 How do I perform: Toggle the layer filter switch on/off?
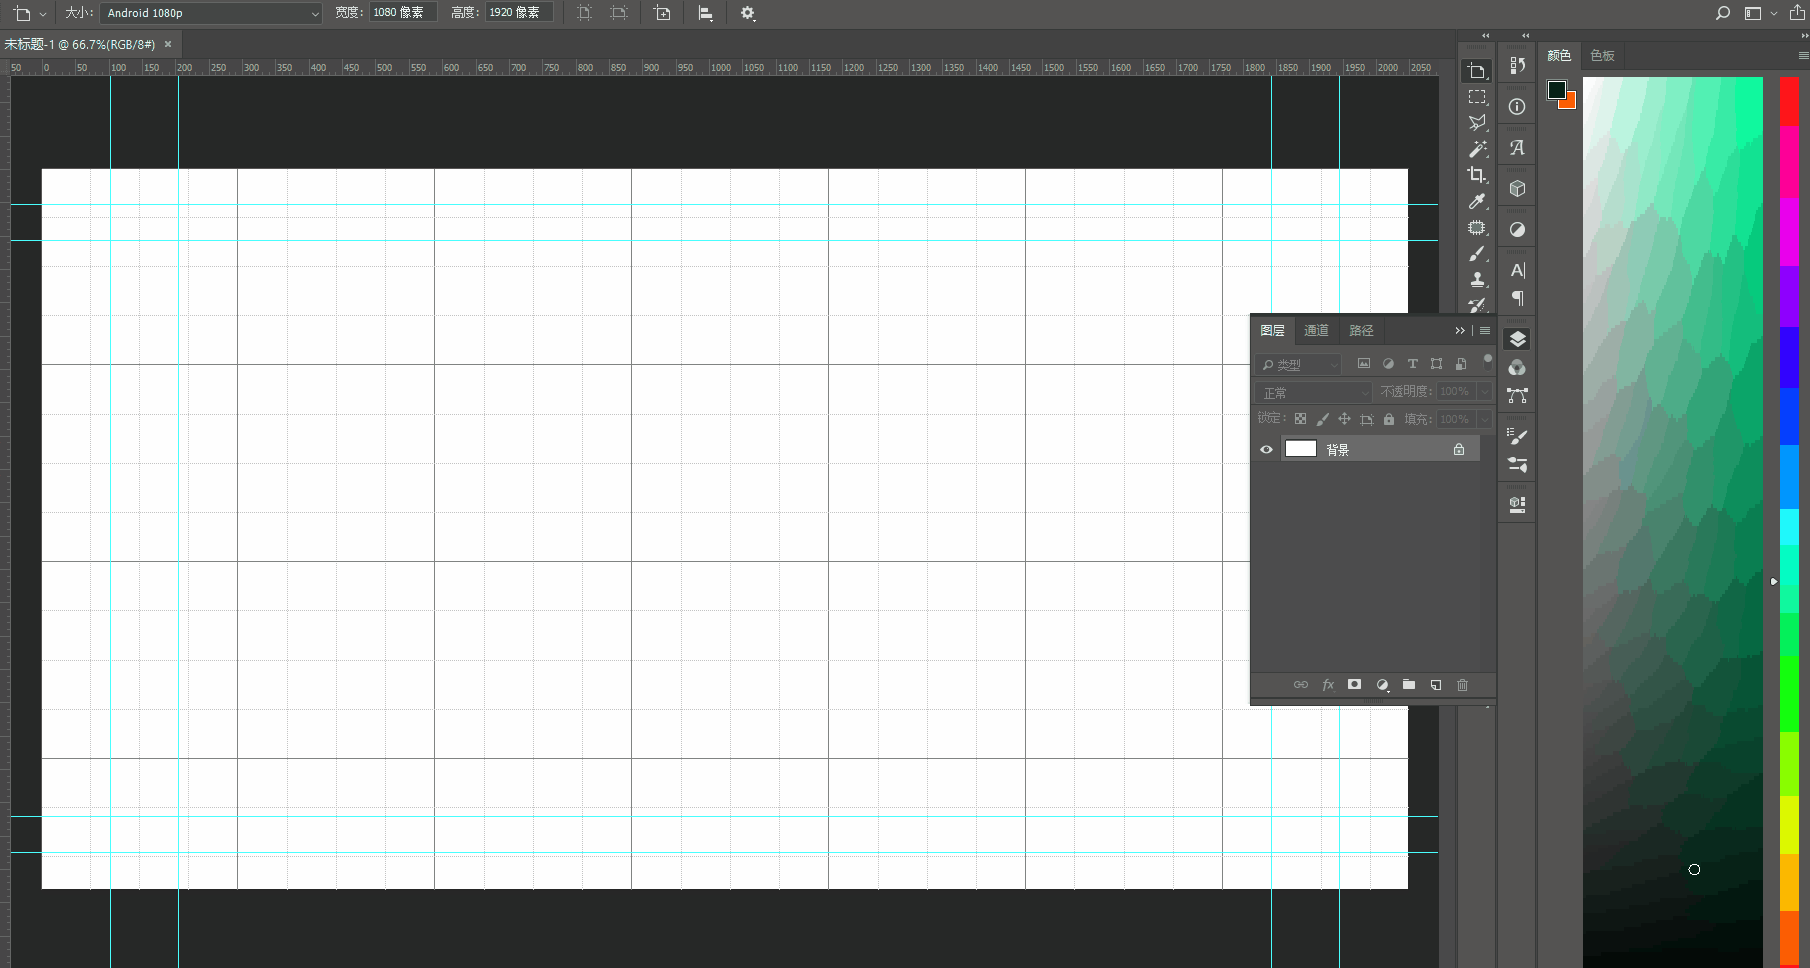click(x=1487, y=361)
